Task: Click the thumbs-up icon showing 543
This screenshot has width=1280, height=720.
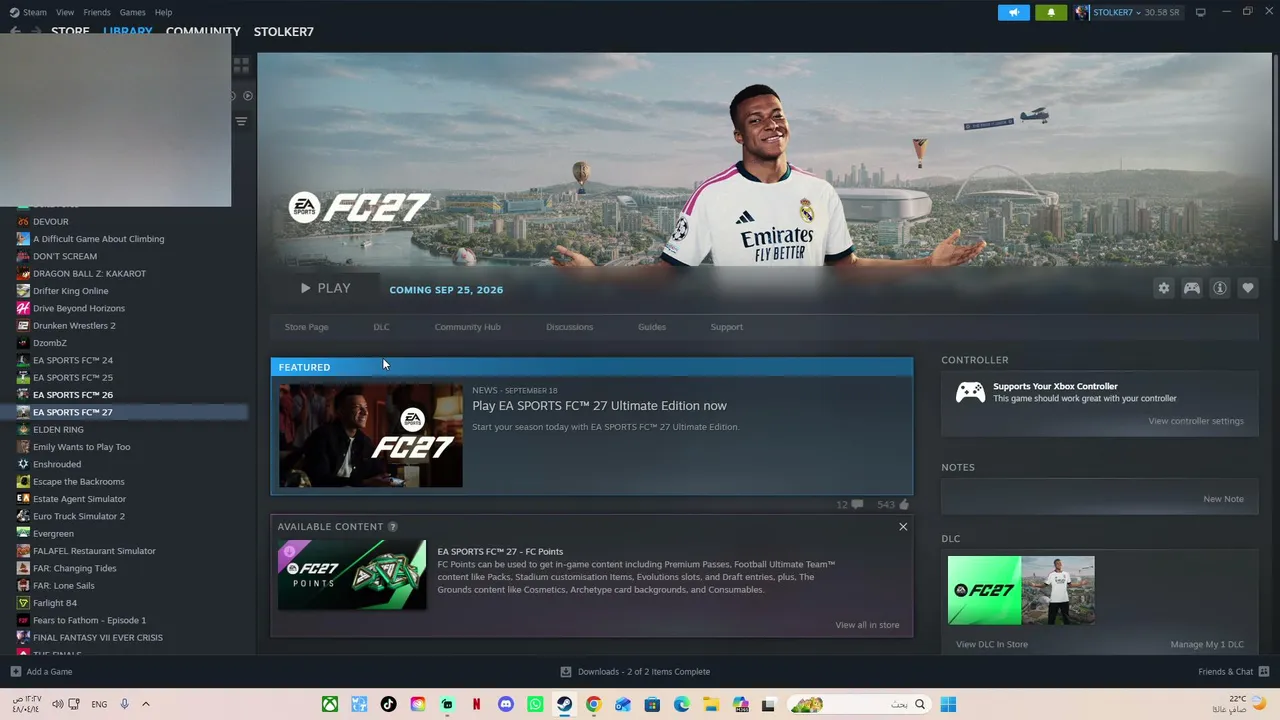Action: click(904, 505)
